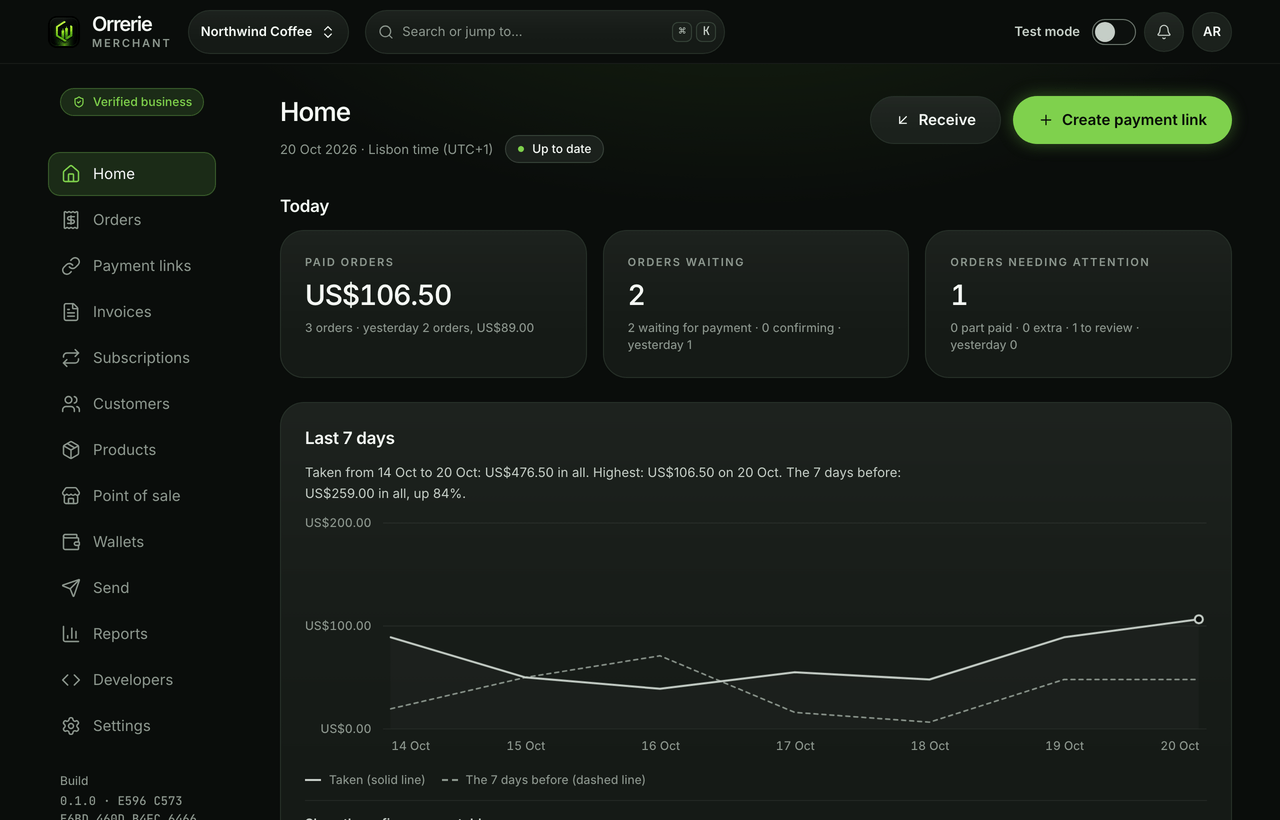1280x820 pixels.
Task: Click the magnifier icon in search bar
Action: pos(386,32)
